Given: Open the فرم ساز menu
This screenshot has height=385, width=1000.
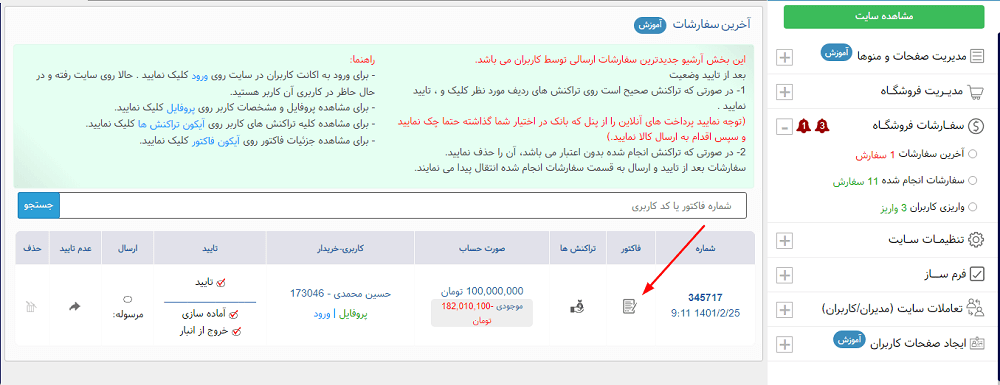Looking at the screenshot, I should 944,275.
